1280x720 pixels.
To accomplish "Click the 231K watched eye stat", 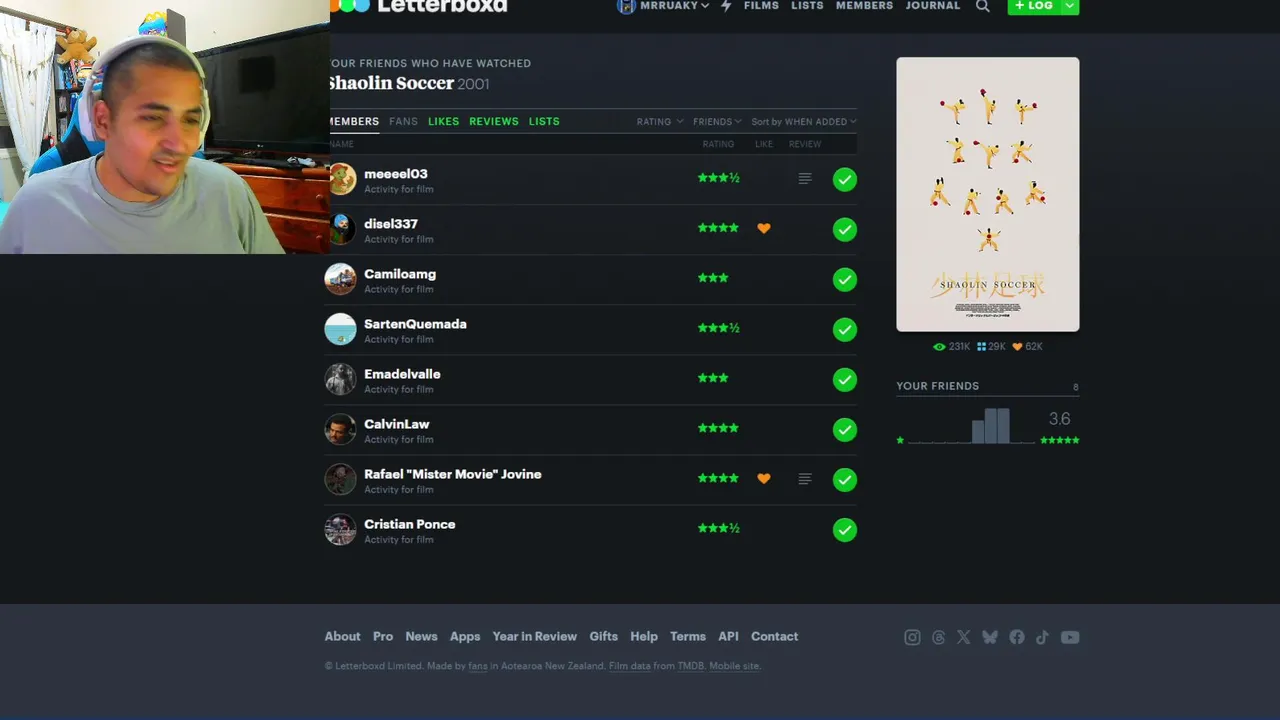I will coord(951,347).
